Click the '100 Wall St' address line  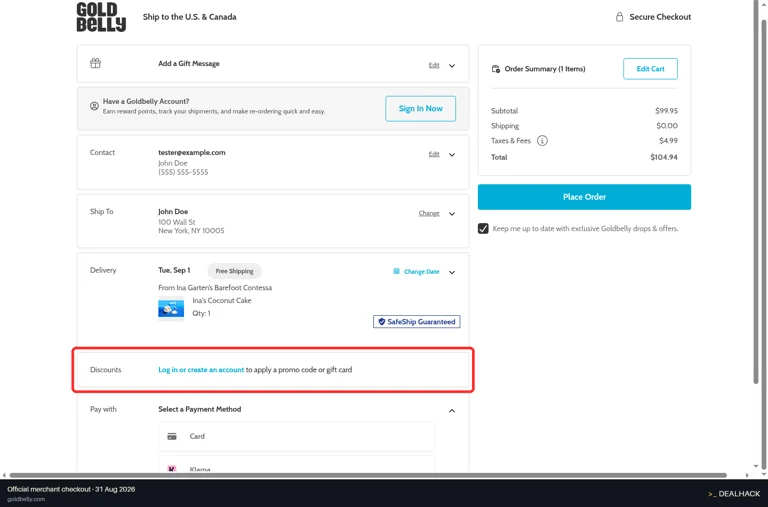tap(176, 222)
